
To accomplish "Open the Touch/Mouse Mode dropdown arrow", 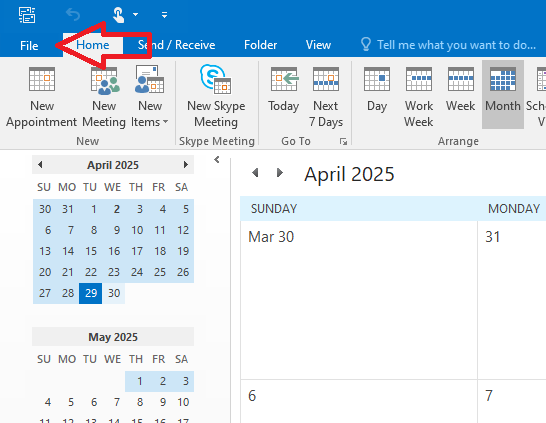I will coord(135,15).
